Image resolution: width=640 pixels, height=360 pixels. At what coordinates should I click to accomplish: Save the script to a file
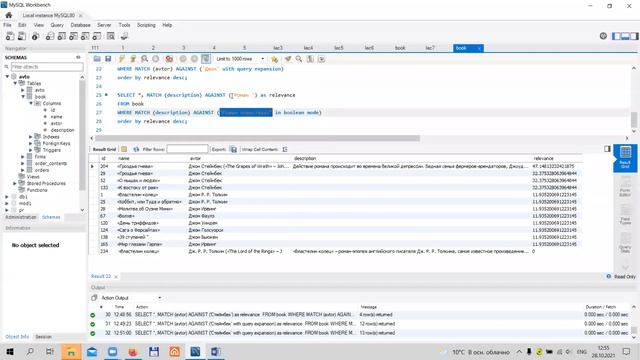click(x=108, y=59)
